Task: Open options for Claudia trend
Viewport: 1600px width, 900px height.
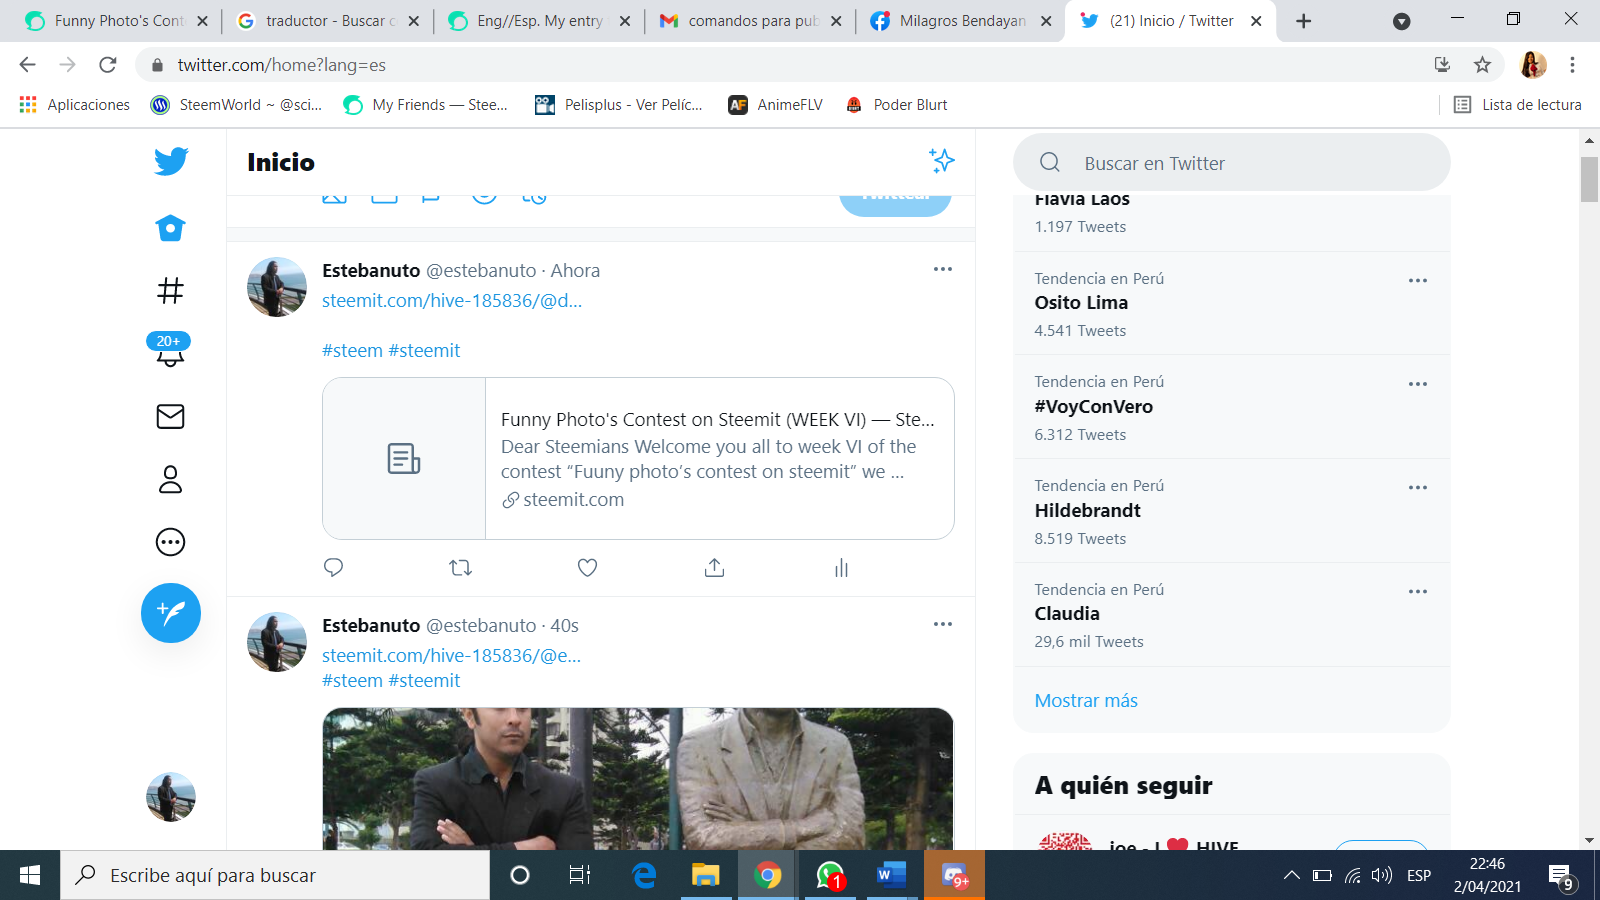Action: coord(1418,591)
